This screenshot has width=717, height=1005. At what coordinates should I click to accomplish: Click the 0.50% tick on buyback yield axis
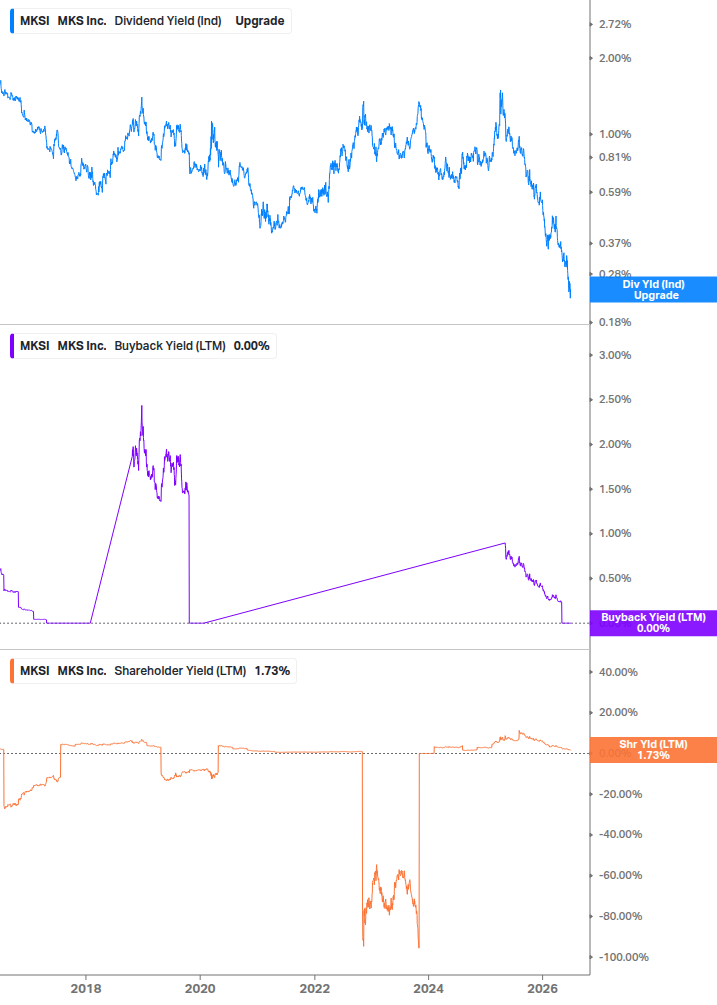(614, 578)
